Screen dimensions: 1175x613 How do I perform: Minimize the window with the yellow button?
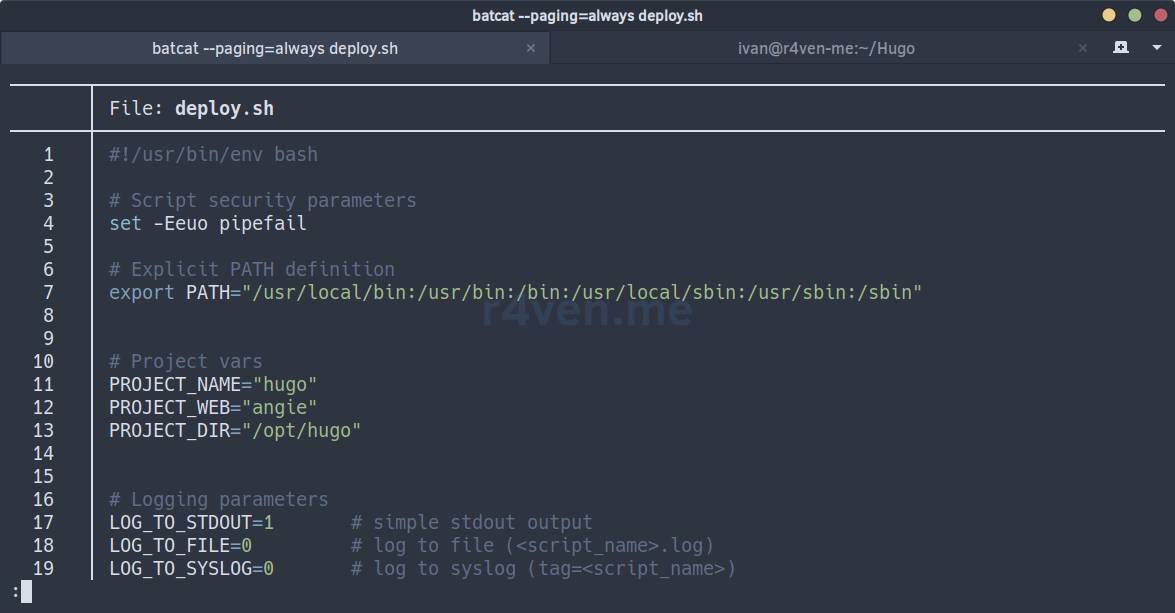[x=1109, y=15]
